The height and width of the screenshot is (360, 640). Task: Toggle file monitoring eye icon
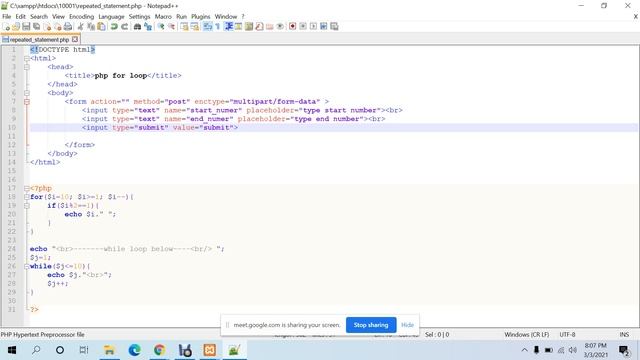(x=280, y=27)
